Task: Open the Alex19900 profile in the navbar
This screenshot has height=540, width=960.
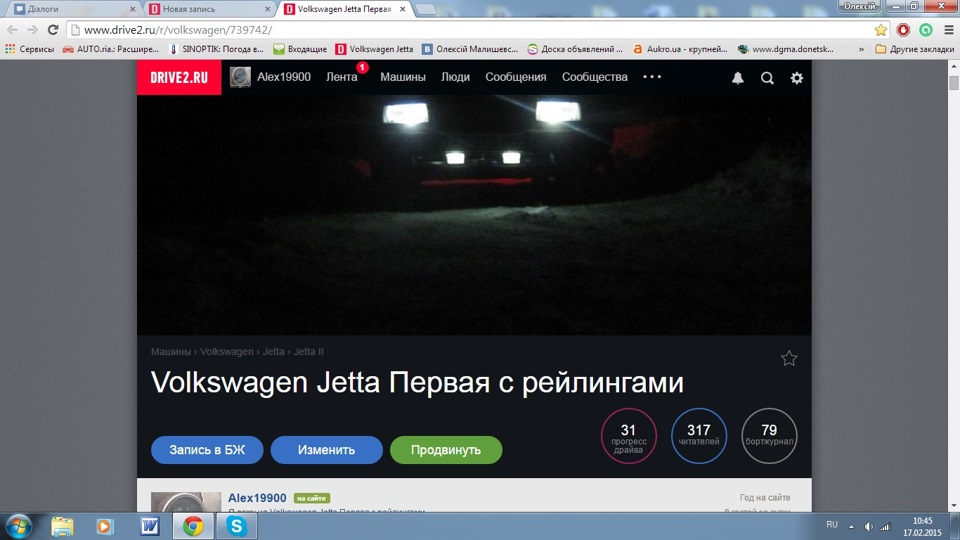Action: pos(283,77)
